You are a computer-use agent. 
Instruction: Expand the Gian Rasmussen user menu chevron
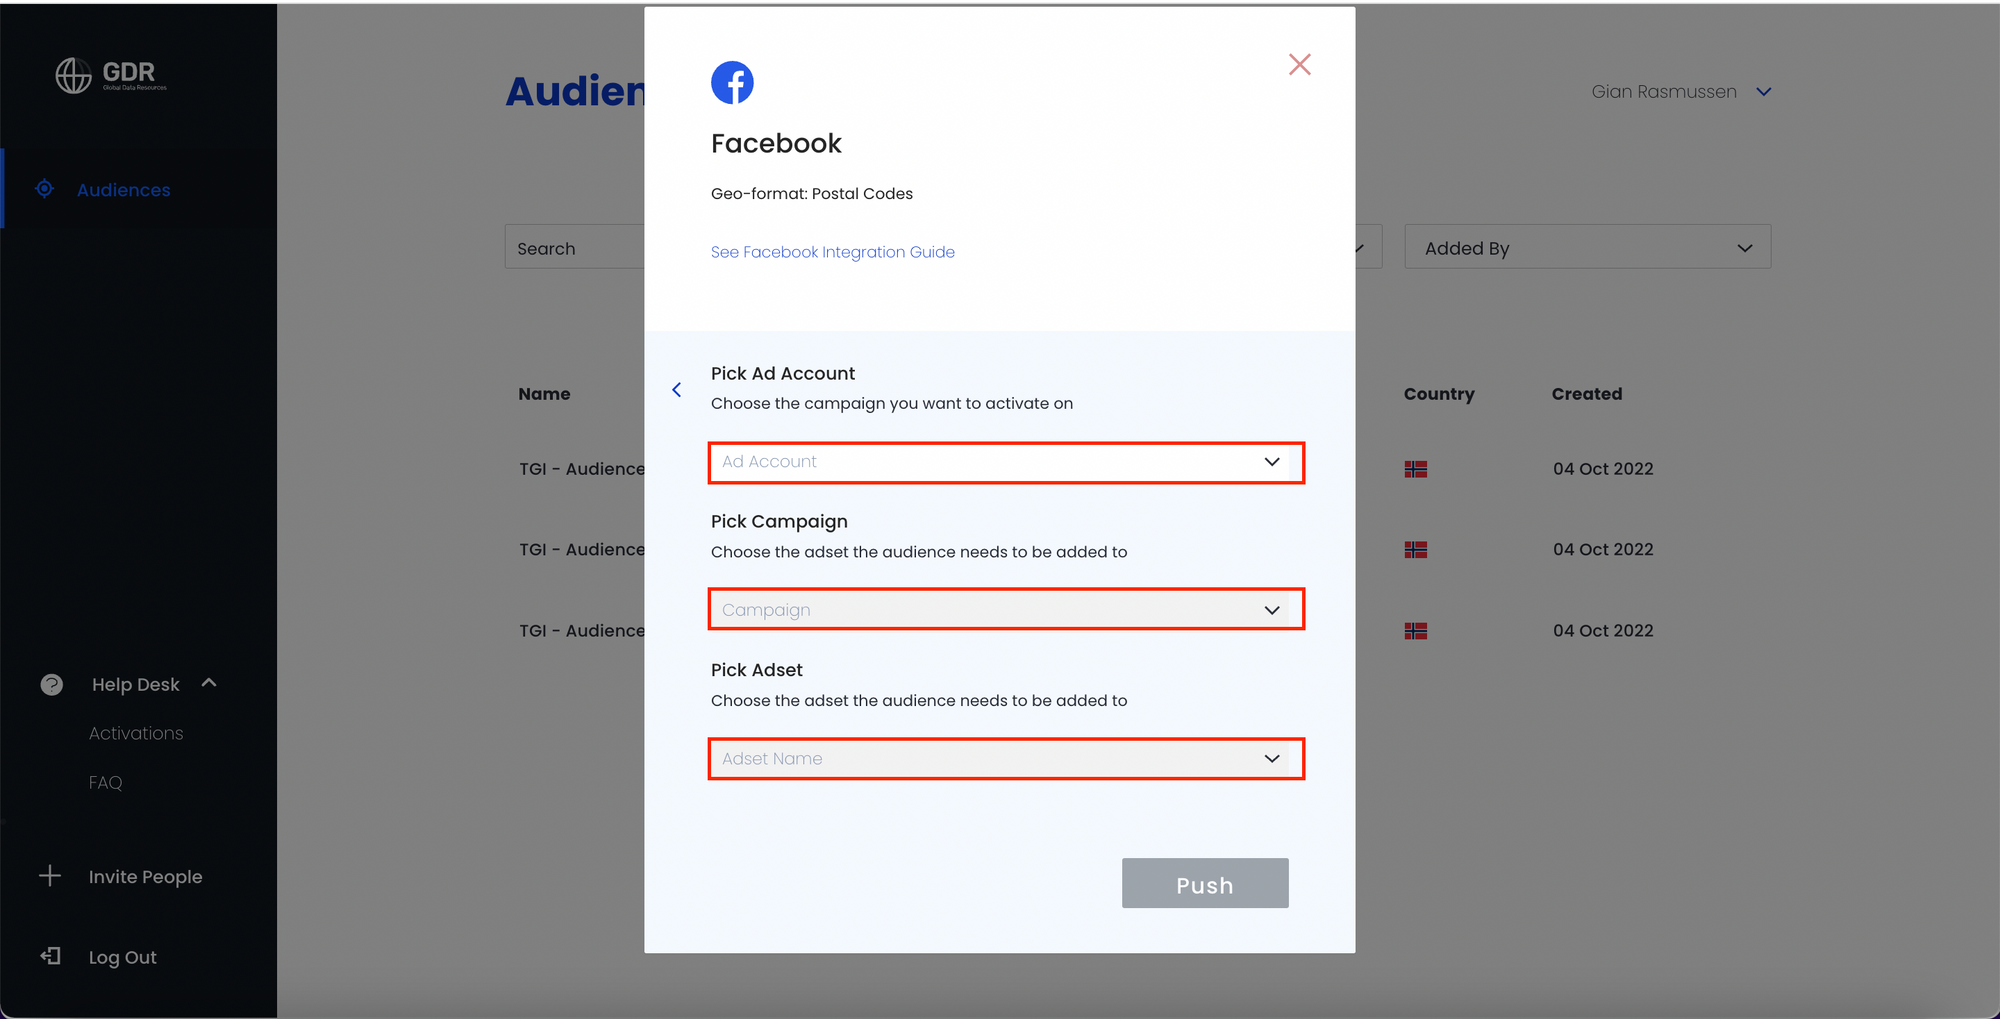1764,92
